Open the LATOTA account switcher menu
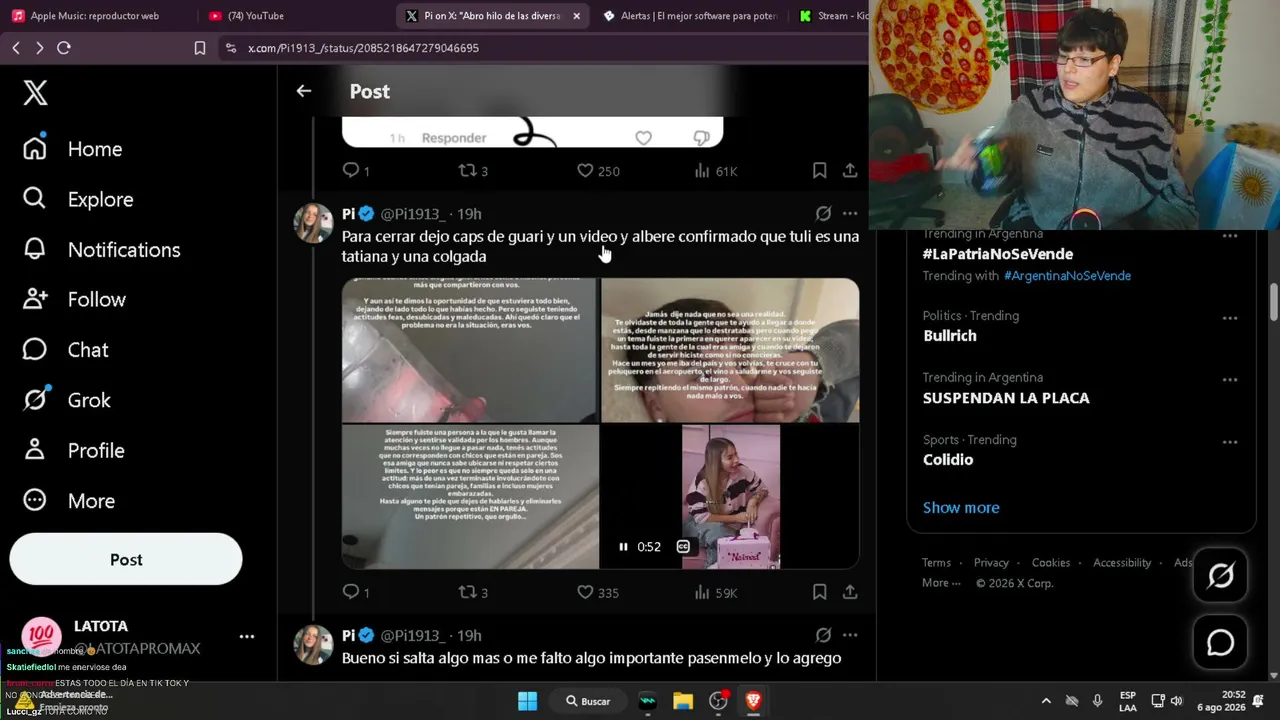Screen dimensions: 1280x720 [247, 636]
